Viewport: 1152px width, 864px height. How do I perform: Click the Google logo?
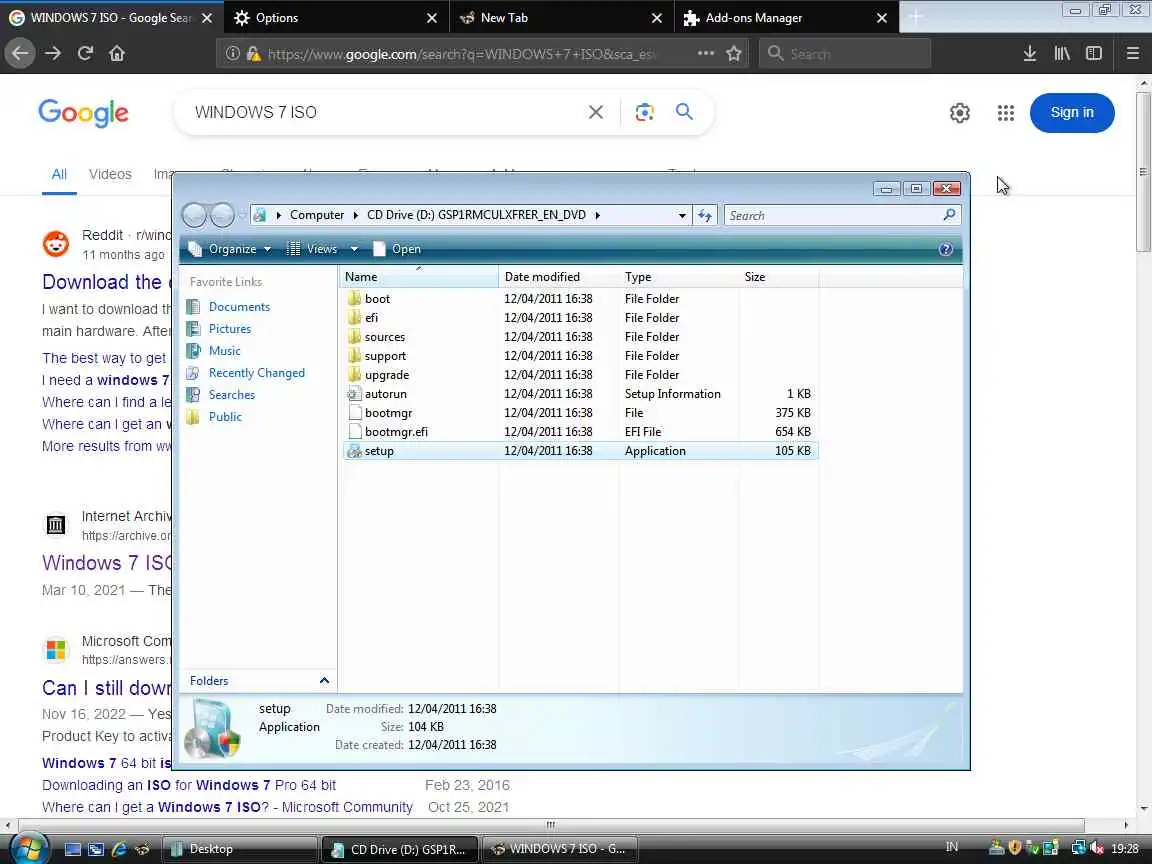[x=83, y=112]
